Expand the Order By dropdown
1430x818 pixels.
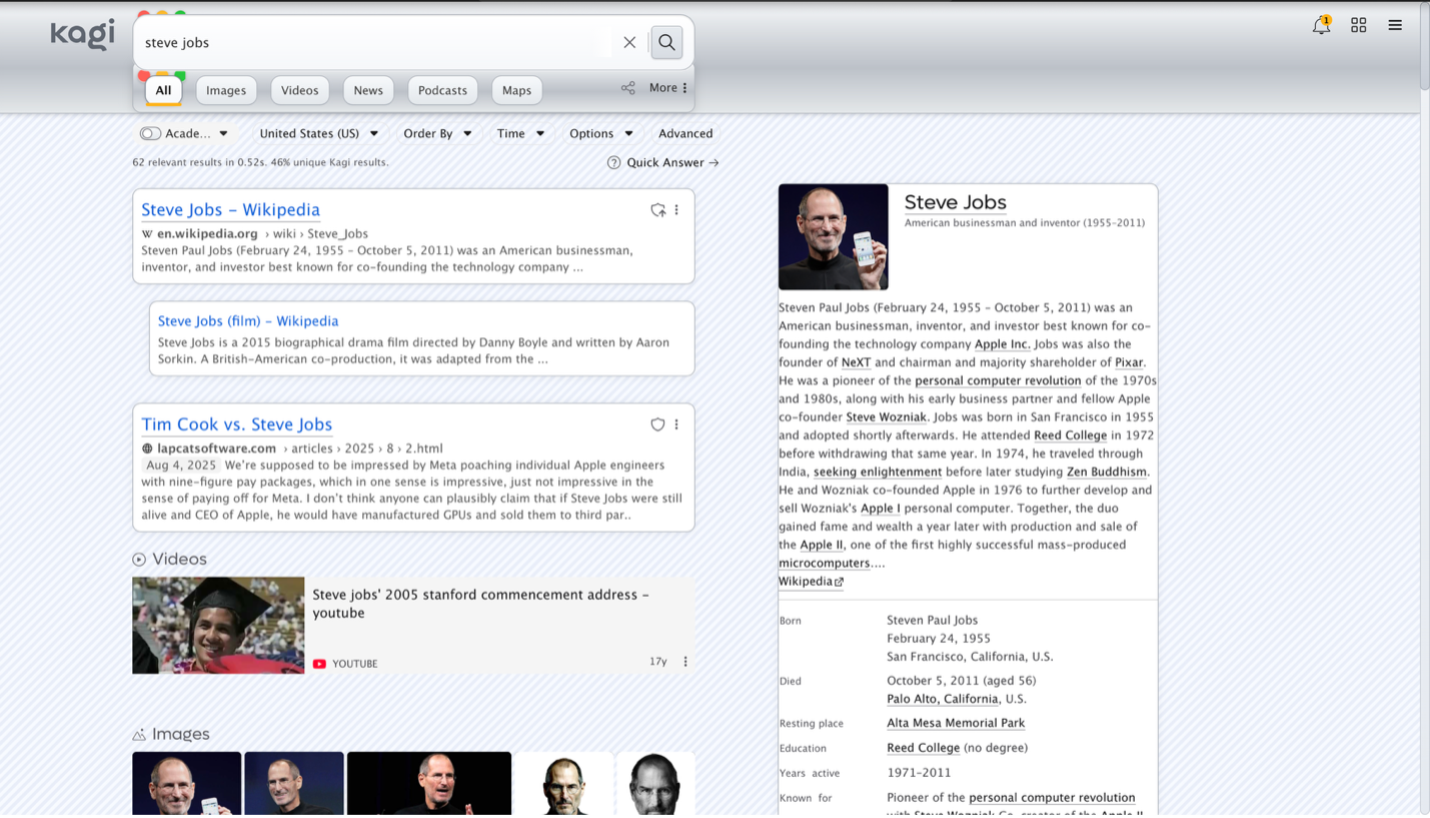point(438,132)
